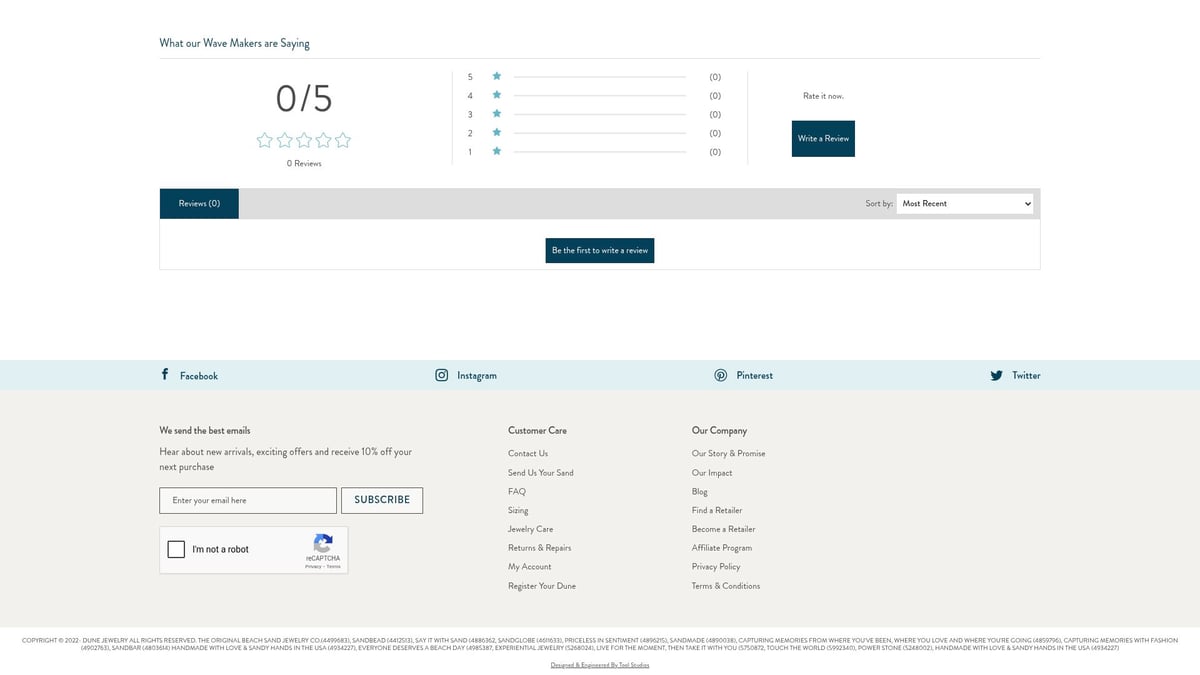Click the Pinterest logo icon
The height and width of the screenshot is (675, 1200).
click(720, 375)
